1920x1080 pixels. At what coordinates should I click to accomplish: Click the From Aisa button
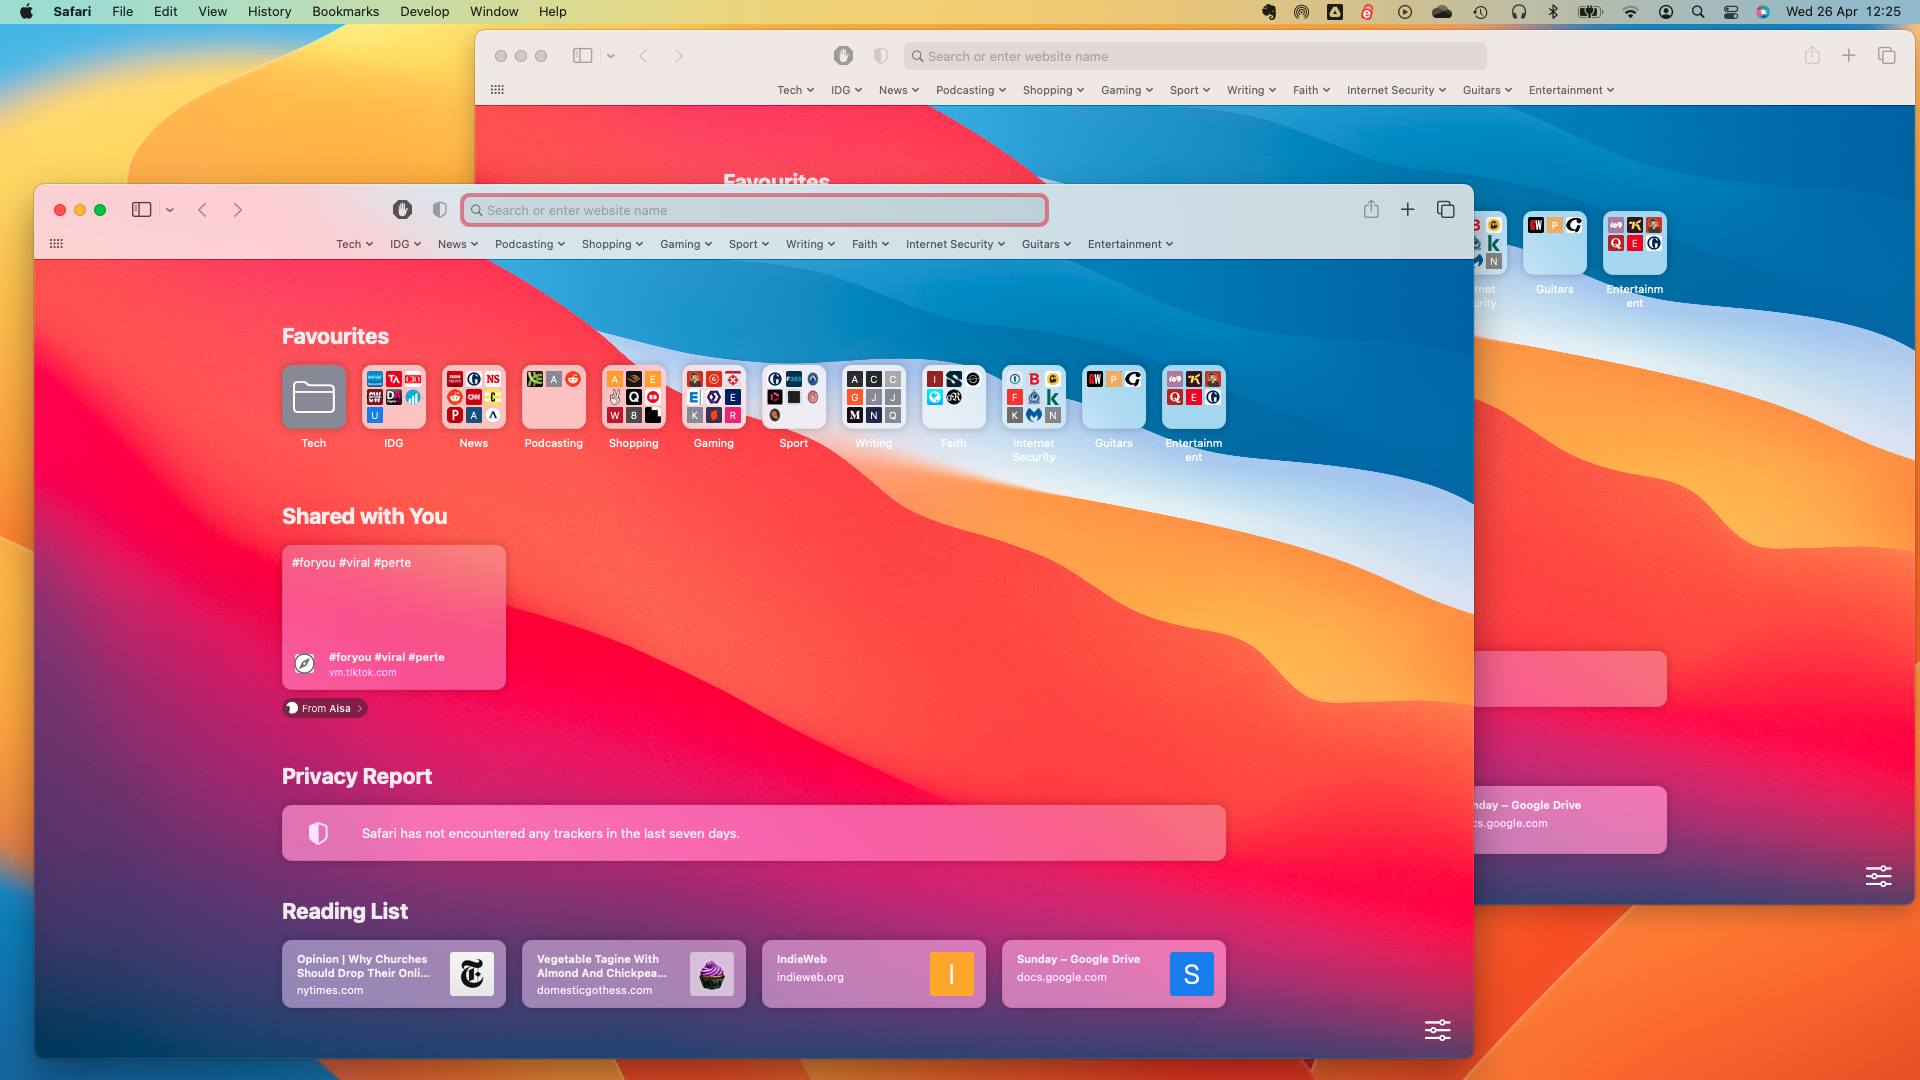pos(324,708)
